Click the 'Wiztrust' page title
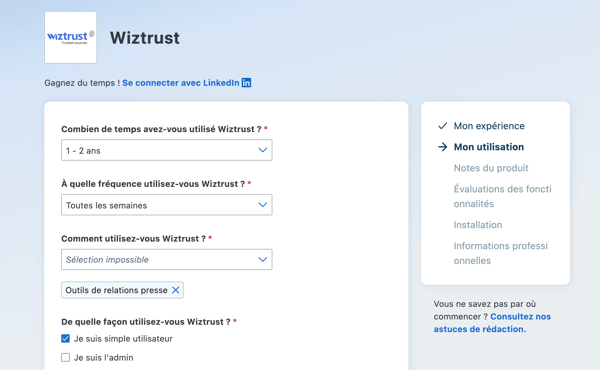The image size is (600, 370). (145, 38)
